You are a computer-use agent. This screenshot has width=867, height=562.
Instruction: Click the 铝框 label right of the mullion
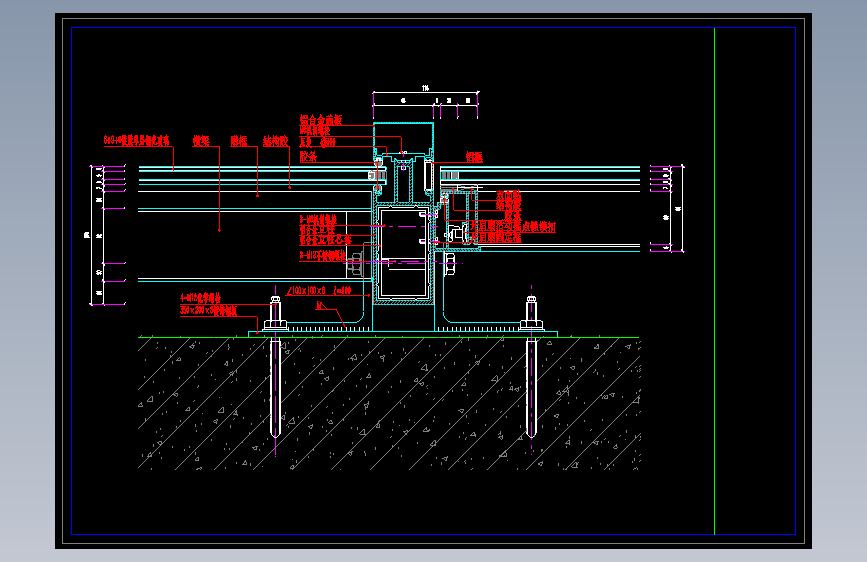pyautogui.click(x=474, y=157)
